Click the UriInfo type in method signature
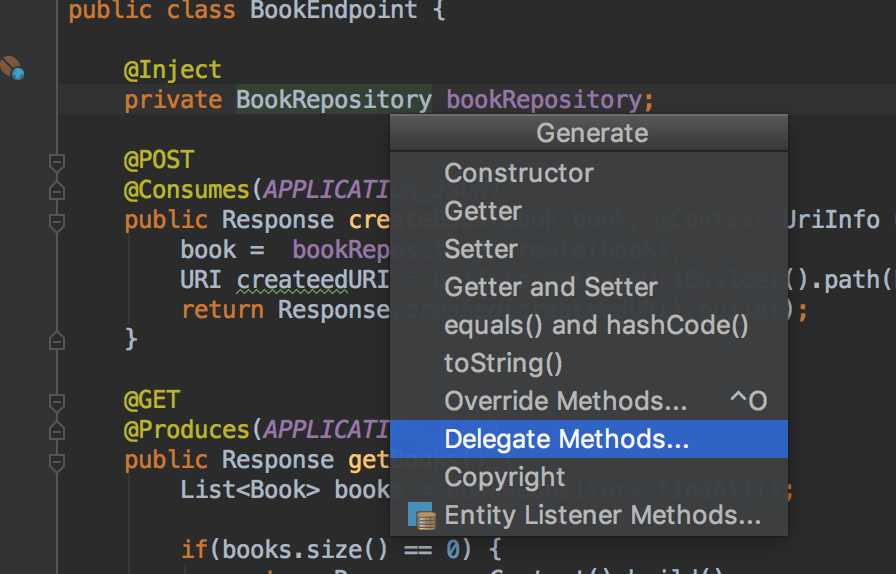The image size is (896, 574). pos(833,220)
